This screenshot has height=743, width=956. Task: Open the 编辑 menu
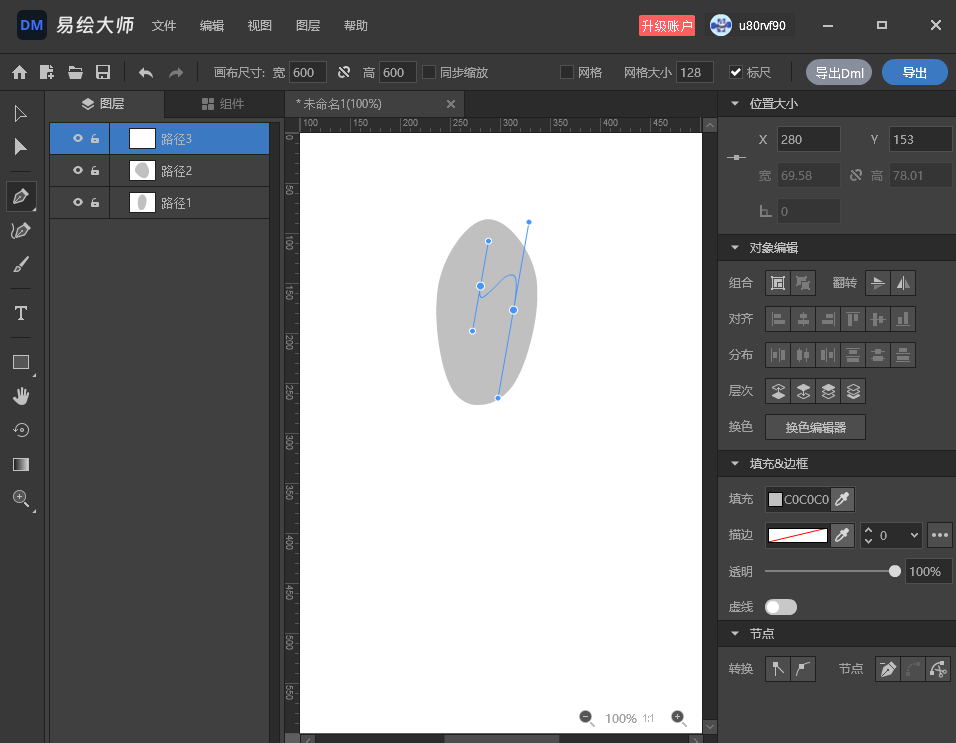[x=212, y=26]
